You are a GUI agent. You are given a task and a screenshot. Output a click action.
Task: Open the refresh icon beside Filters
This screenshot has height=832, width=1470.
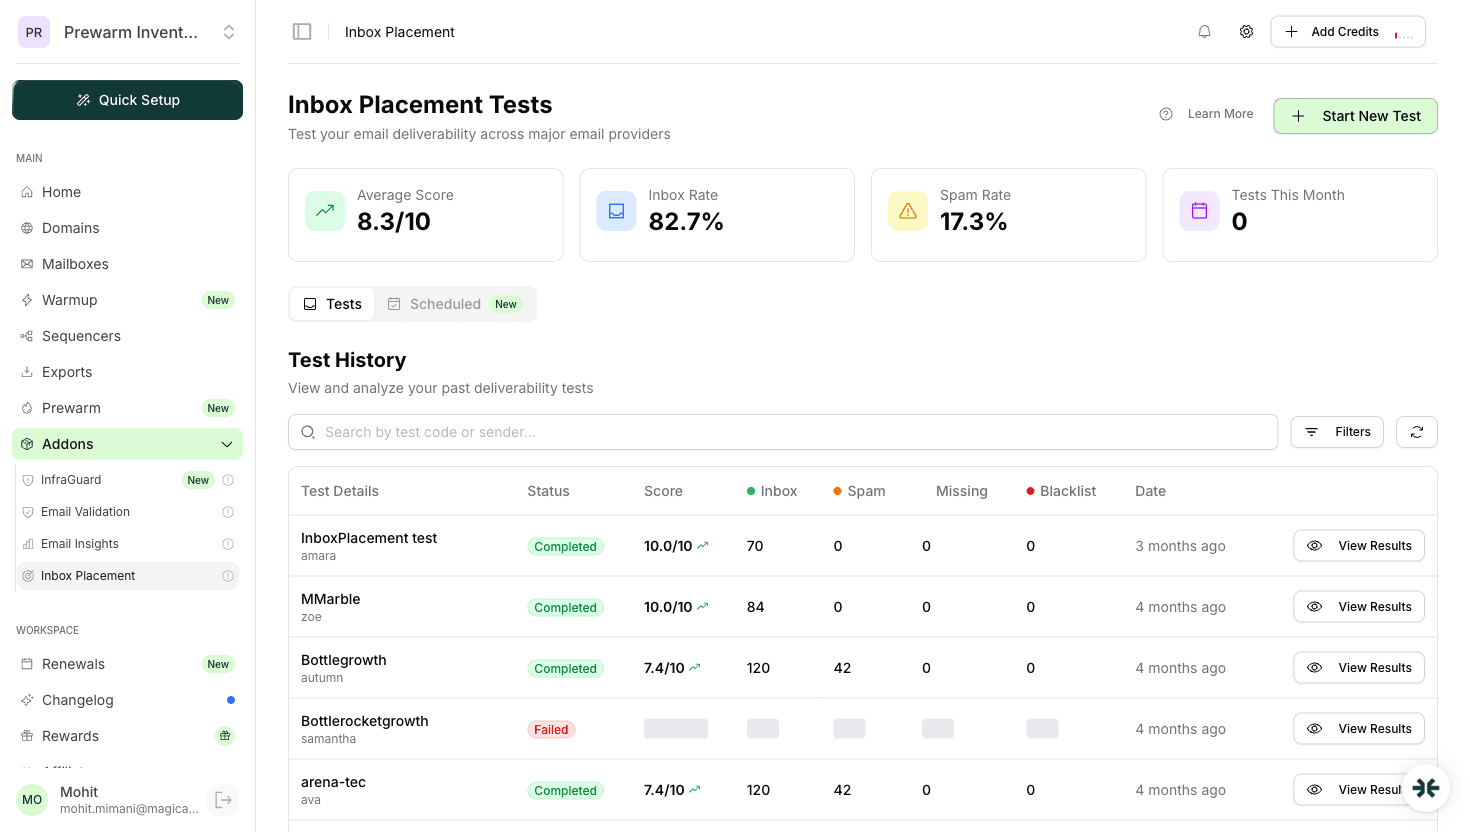1416,431
